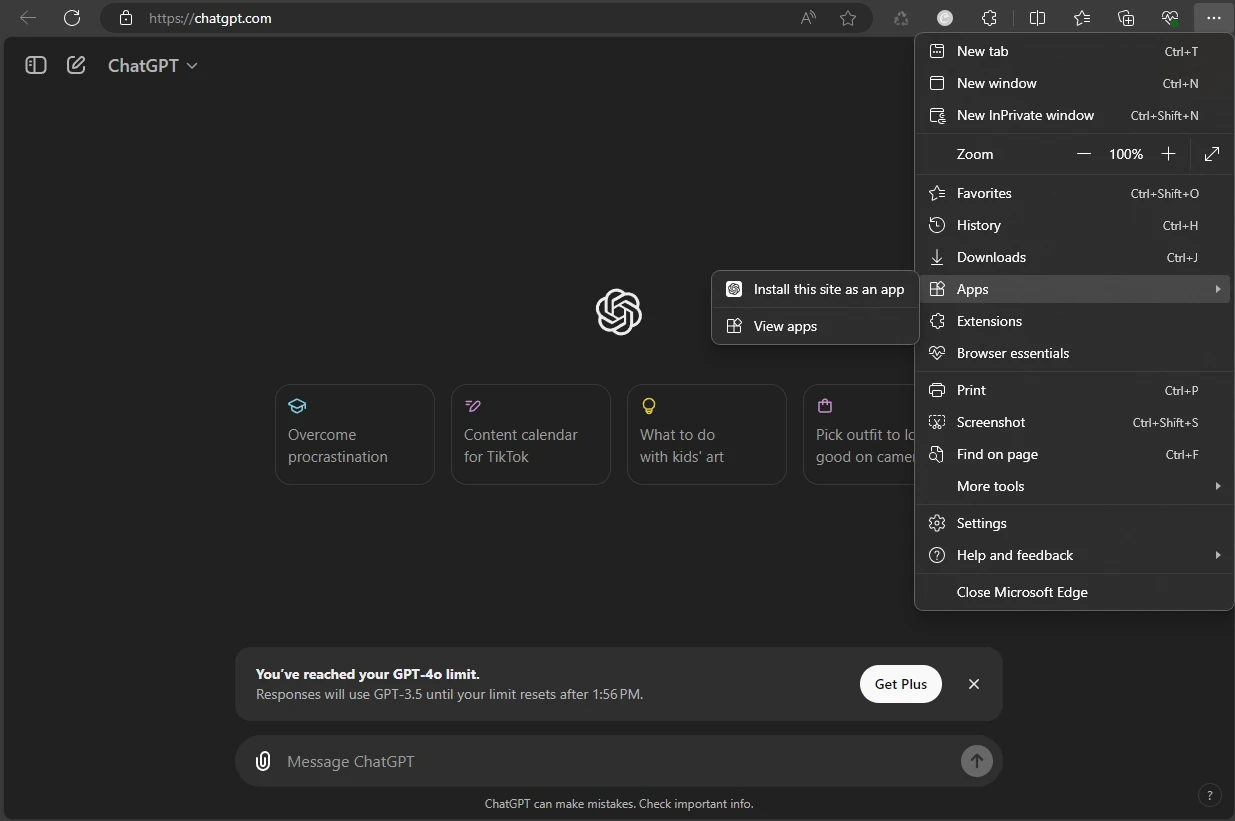This screenshot has height=821, width=1235.
Task: Click the recycle-arrows extension icon in toolbar
Action: 901,18
